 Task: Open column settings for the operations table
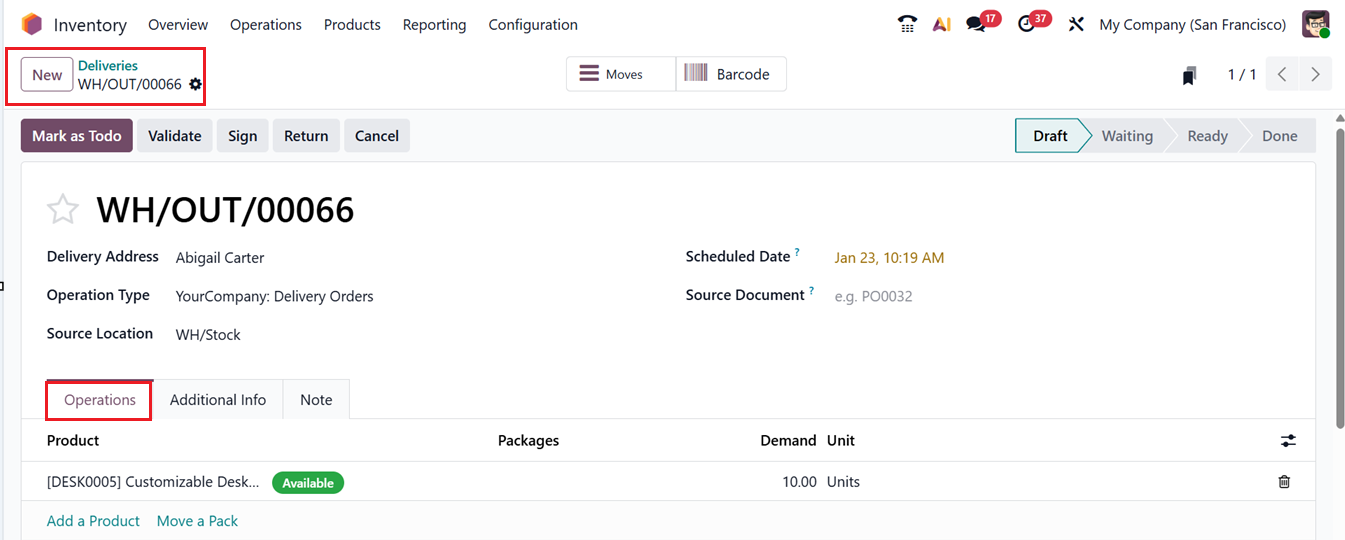tap(1288, 441)
